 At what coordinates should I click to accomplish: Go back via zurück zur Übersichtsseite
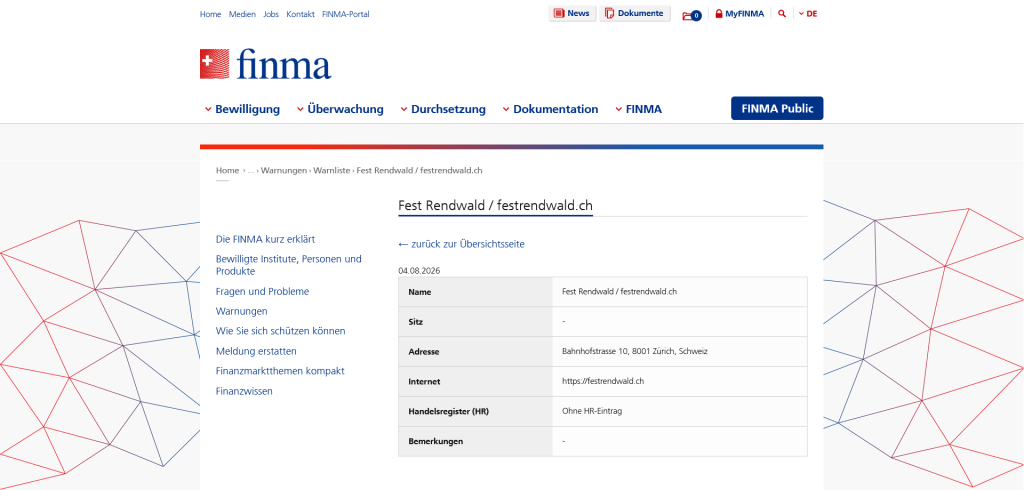[x=461, y=244]
